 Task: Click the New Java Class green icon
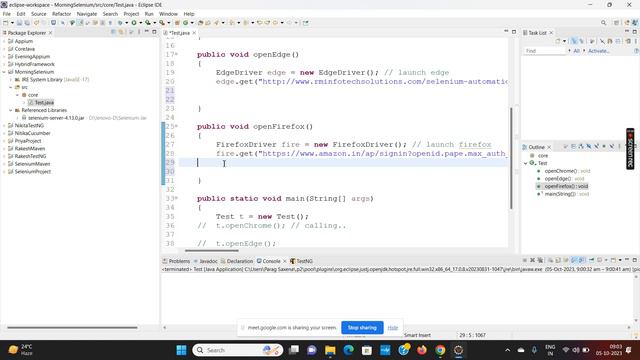click(185, 23)
